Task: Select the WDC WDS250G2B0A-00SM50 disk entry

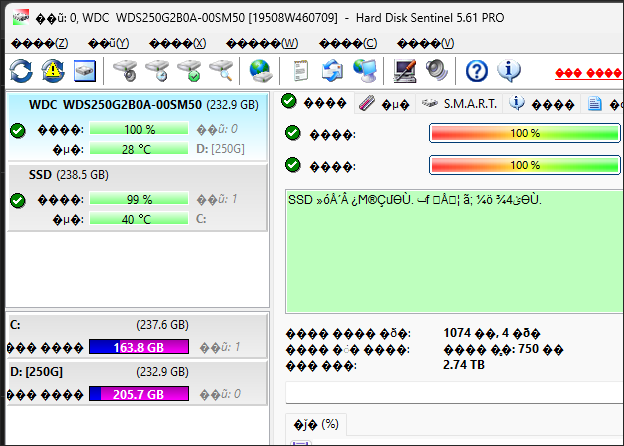Action: click(138, 127)
